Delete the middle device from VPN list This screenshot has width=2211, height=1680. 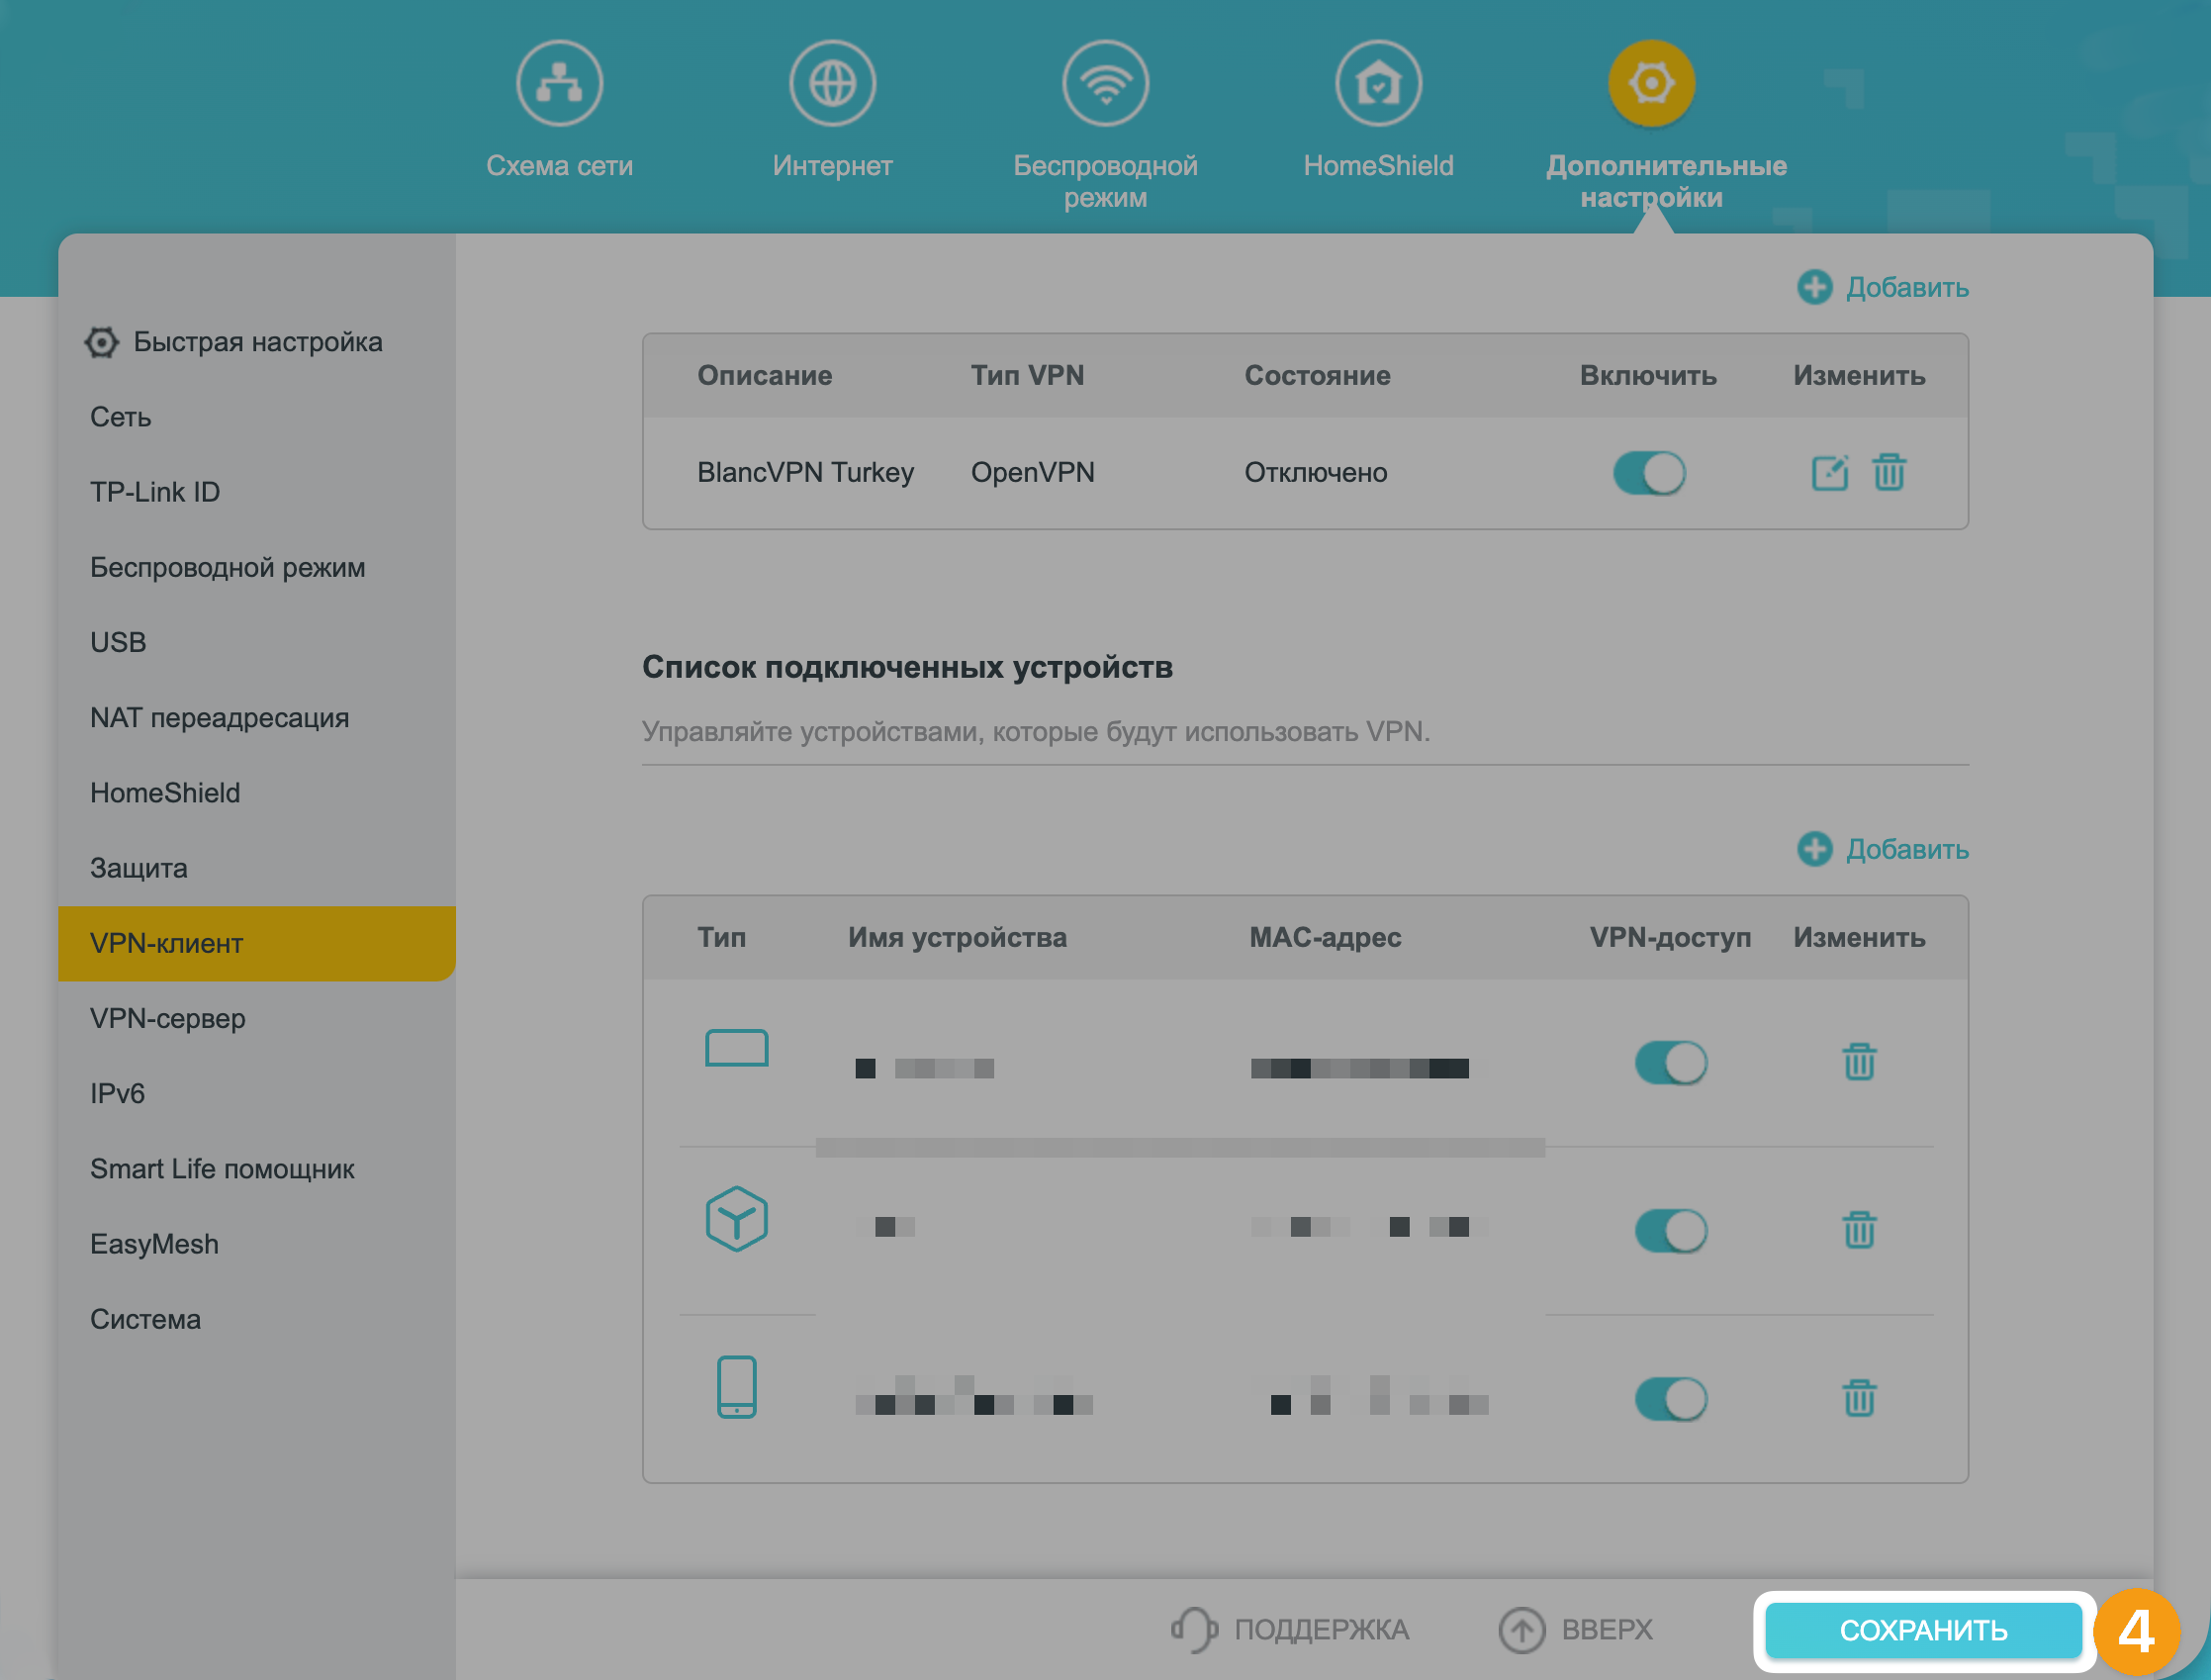pos(1858,1230)
